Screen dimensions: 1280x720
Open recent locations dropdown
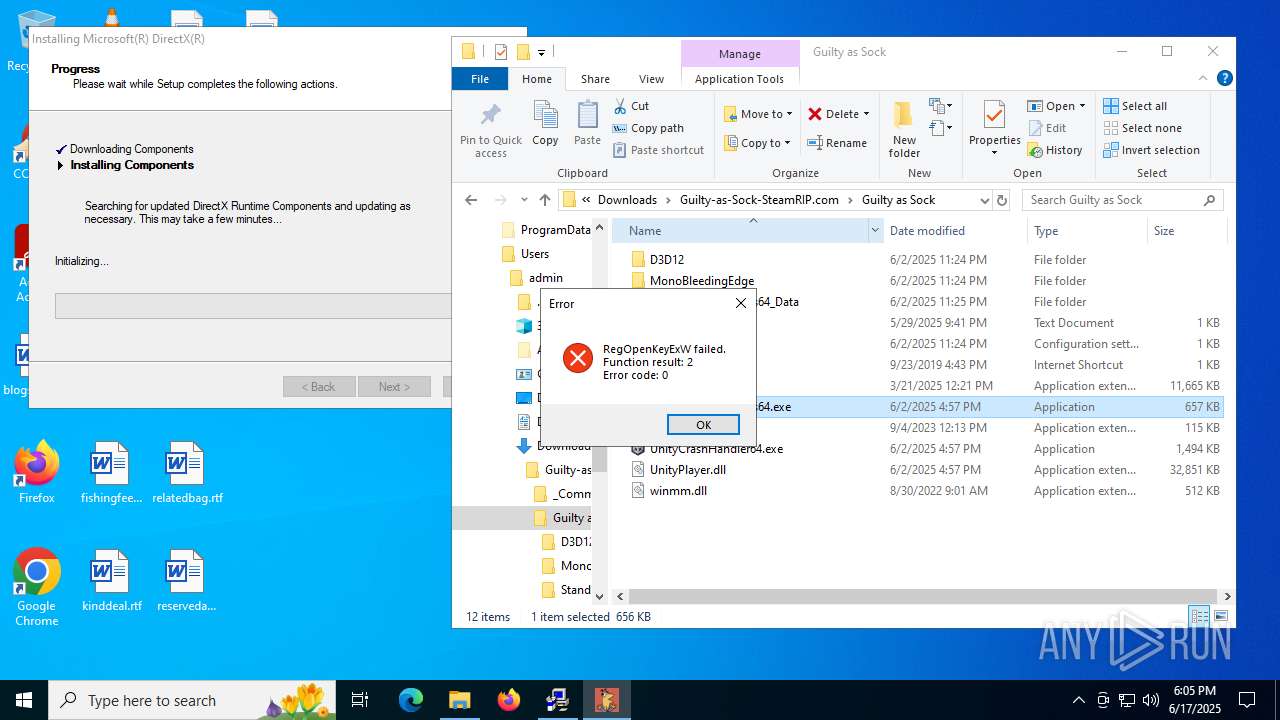coord(524,200)
